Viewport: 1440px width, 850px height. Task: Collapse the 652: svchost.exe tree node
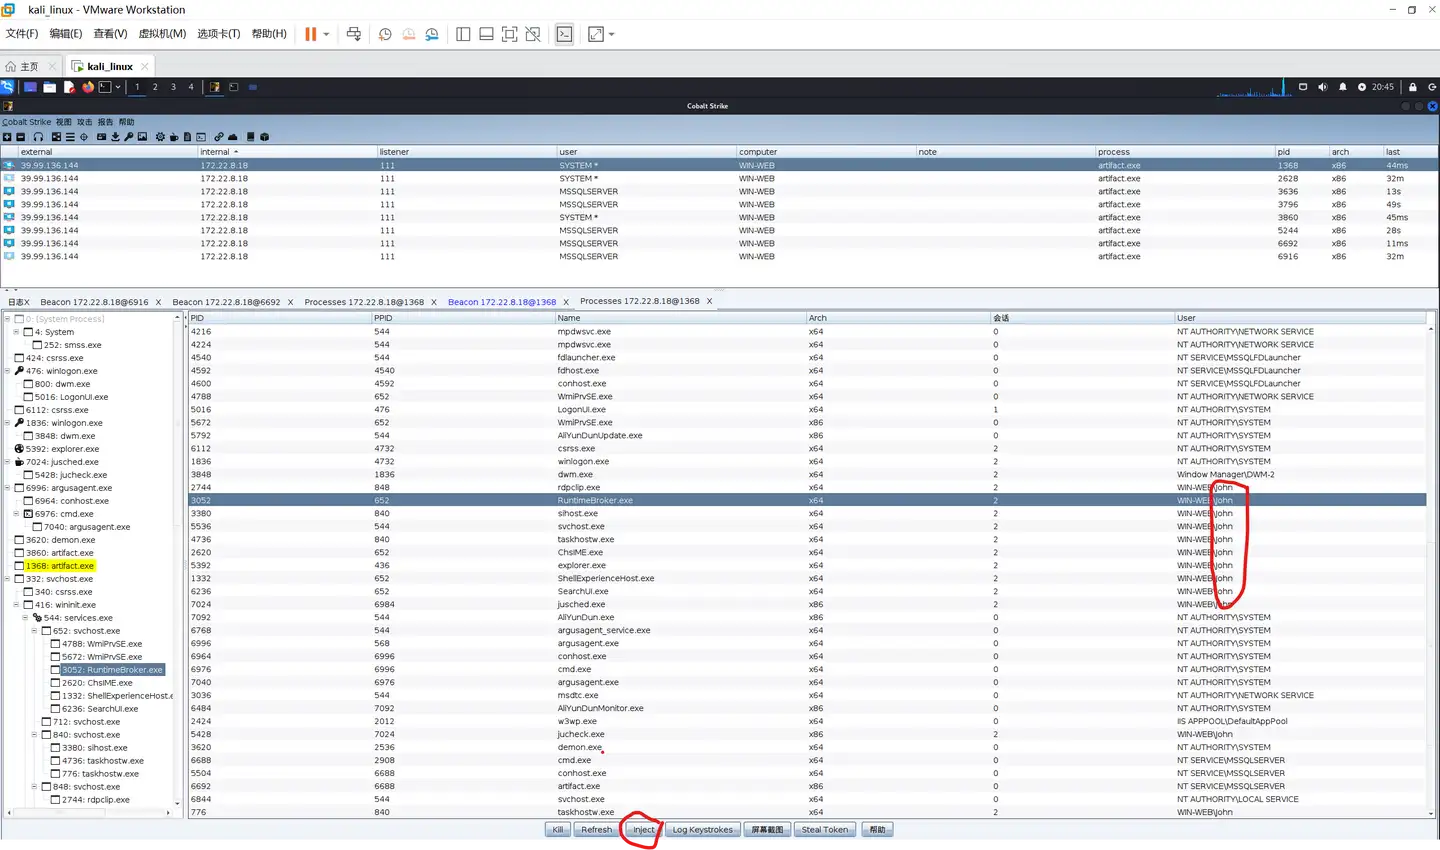34,631
